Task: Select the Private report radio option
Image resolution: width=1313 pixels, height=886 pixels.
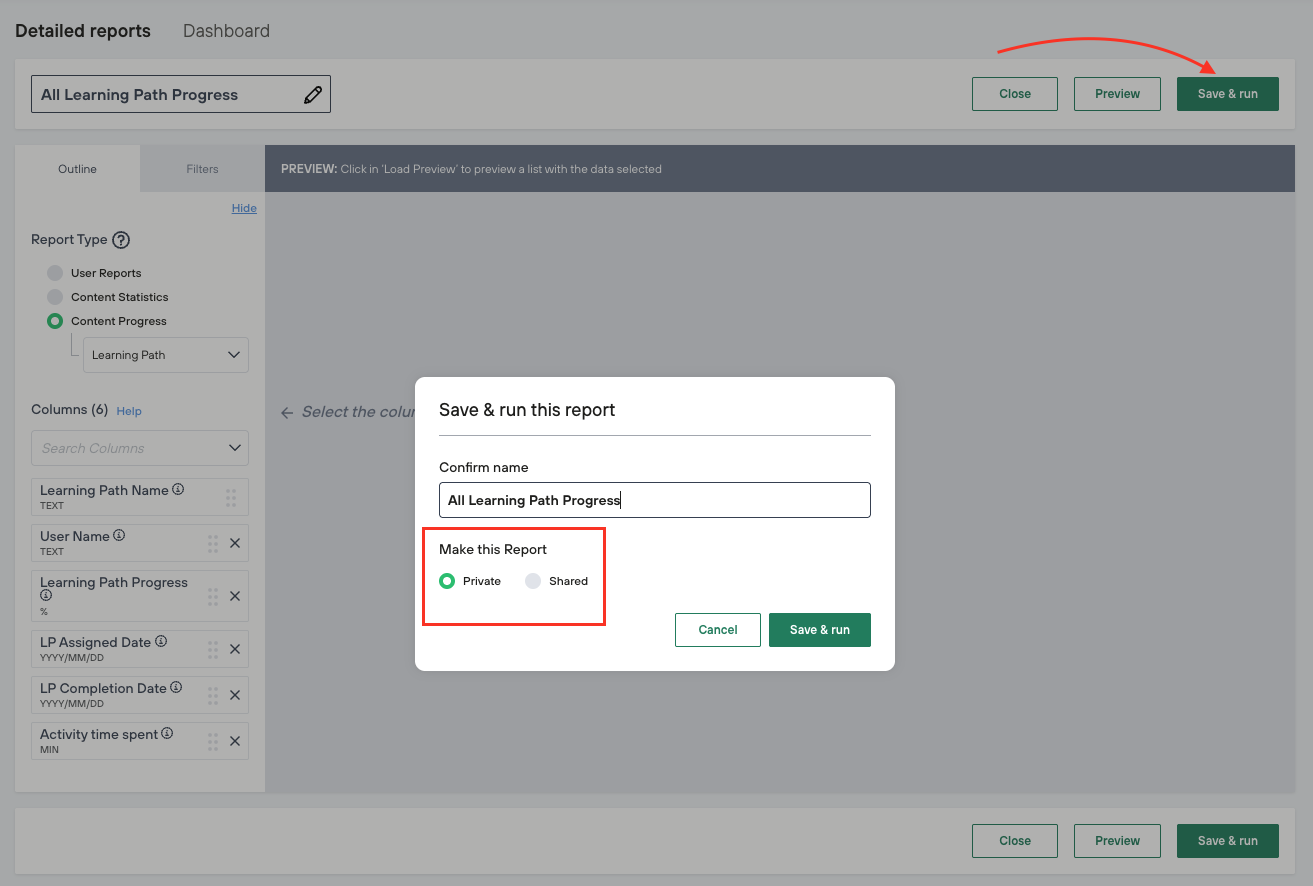Action: 447,581
